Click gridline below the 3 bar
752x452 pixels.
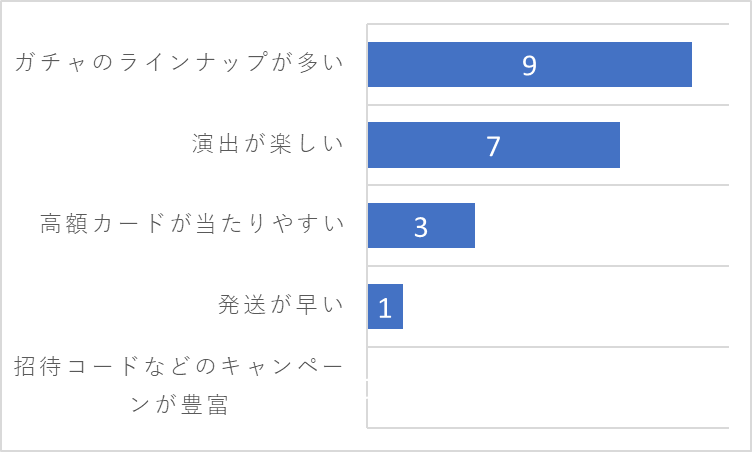pos(548,265)
